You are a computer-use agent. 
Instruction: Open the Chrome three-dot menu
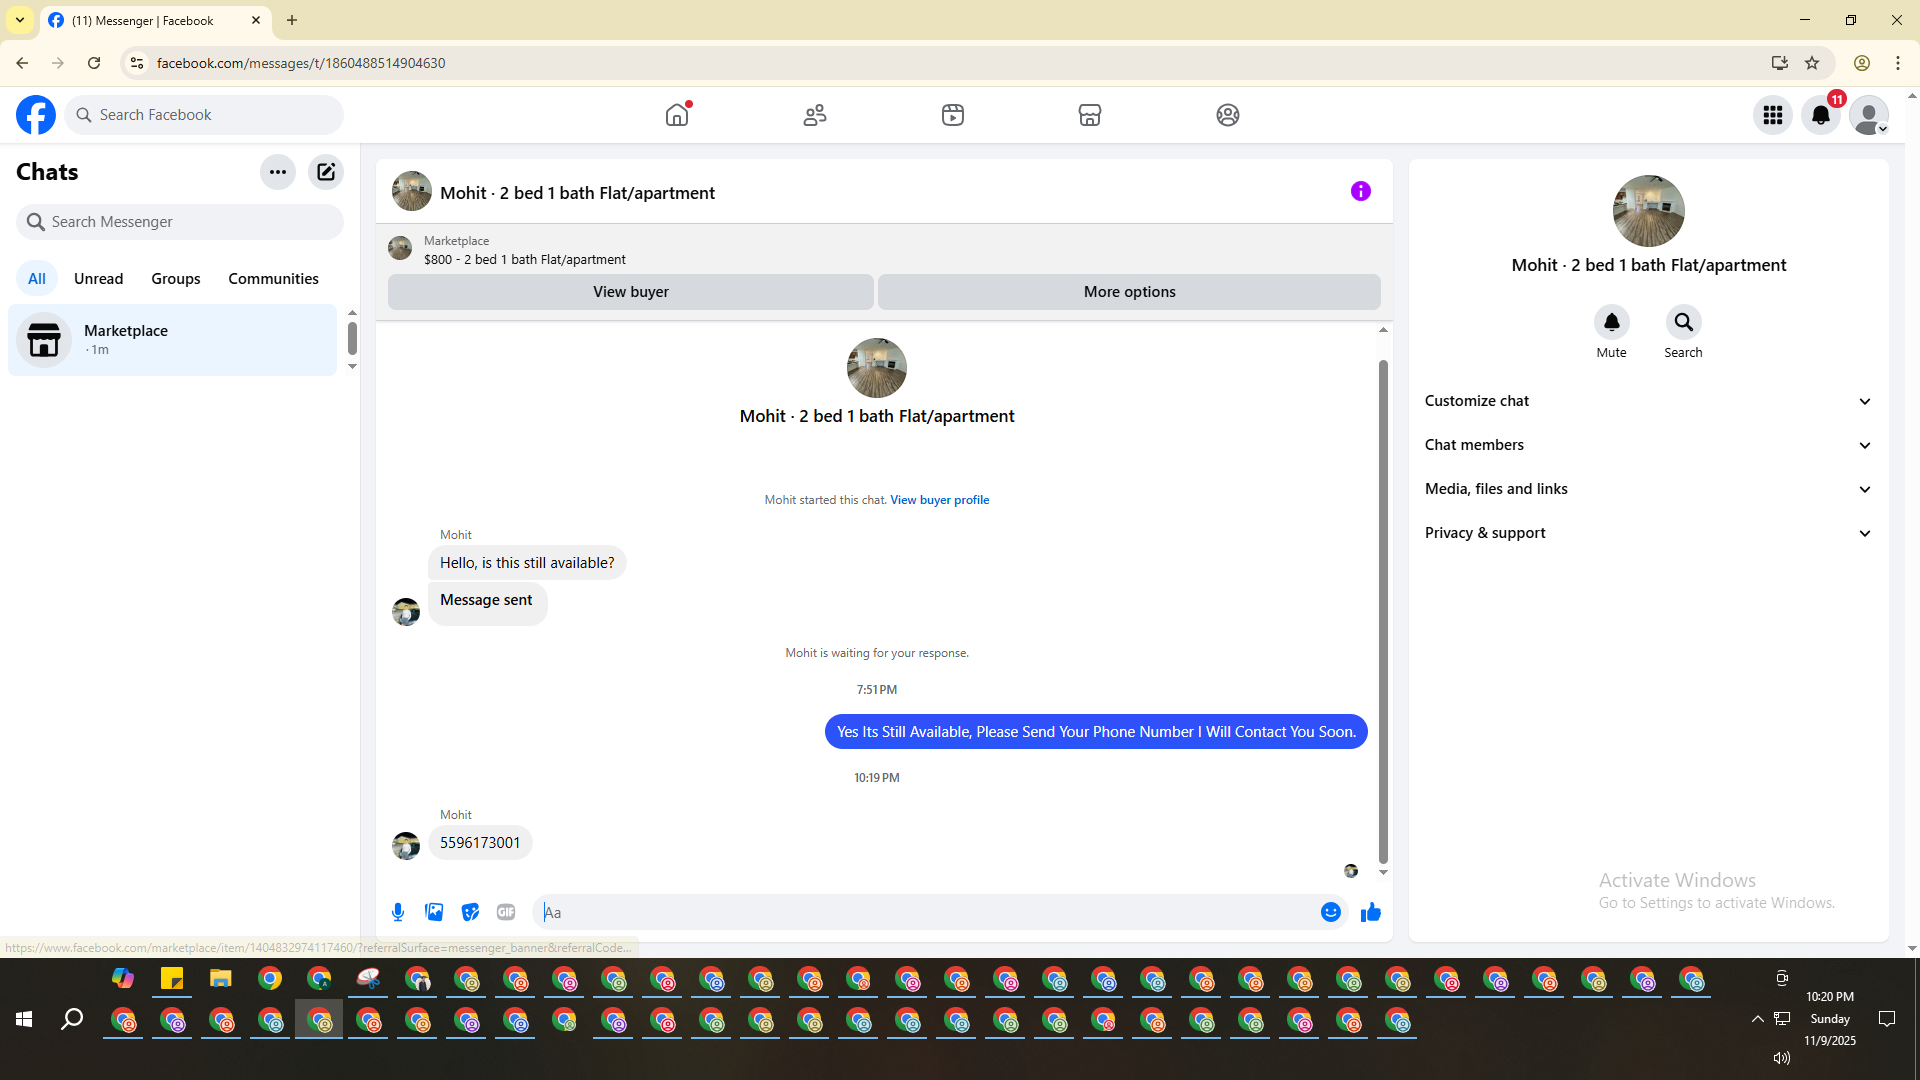coord(1898,63)
